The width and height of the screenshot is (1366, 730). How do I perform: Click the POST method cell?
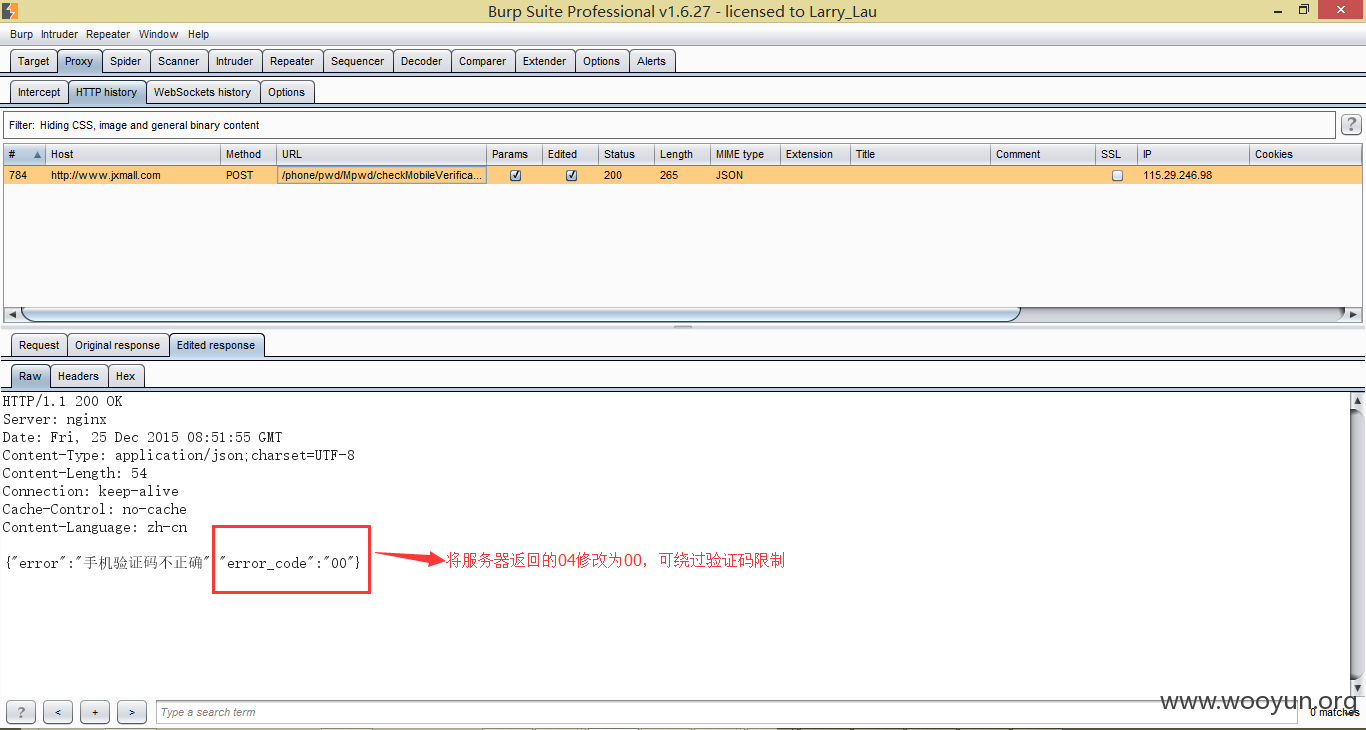coord(248,175)
